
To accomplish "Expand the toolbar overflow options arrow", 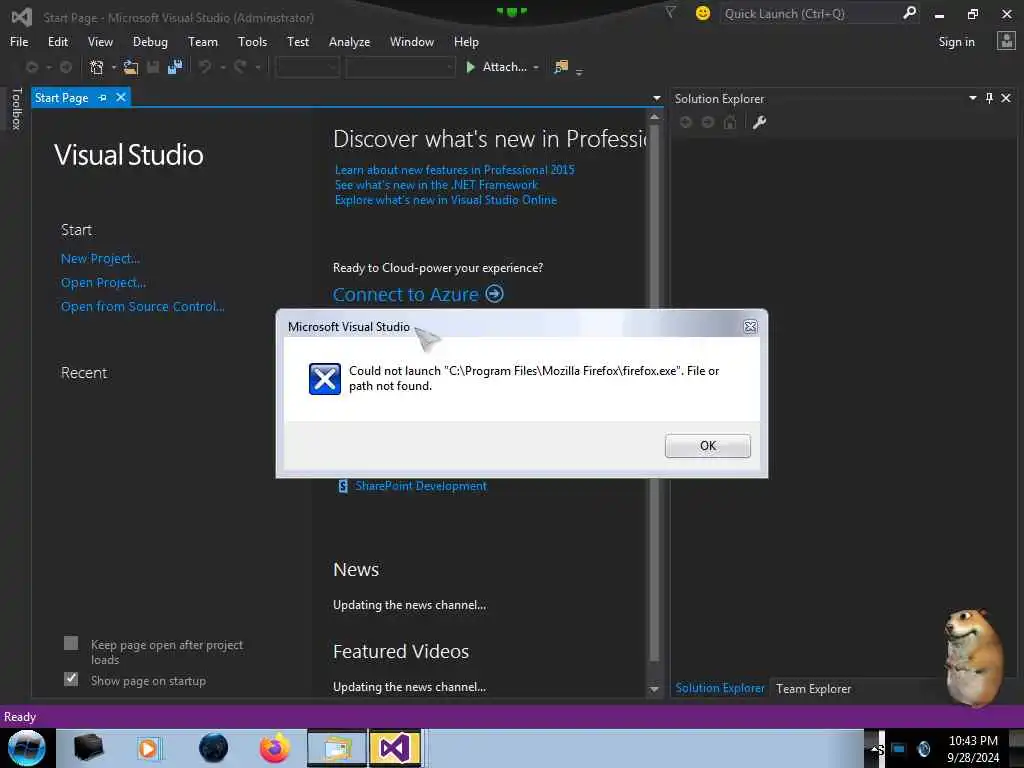I will click(x=579, y=72).
